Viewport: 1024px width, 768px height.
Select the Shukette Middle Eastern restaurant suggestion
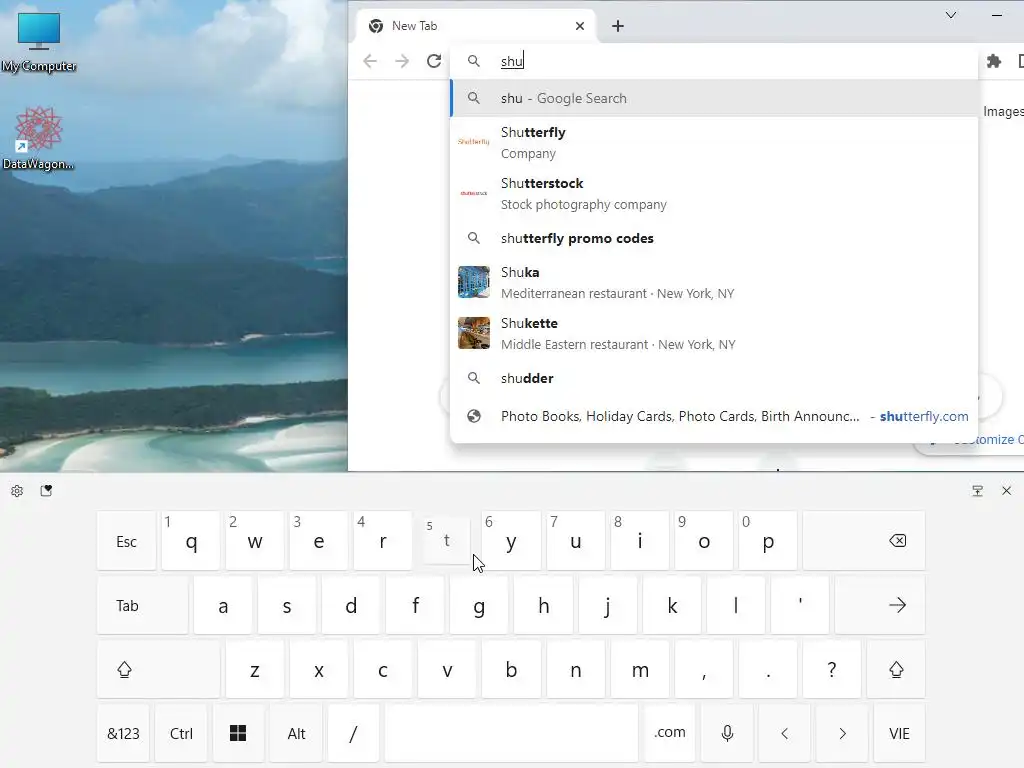pos(714,333)
